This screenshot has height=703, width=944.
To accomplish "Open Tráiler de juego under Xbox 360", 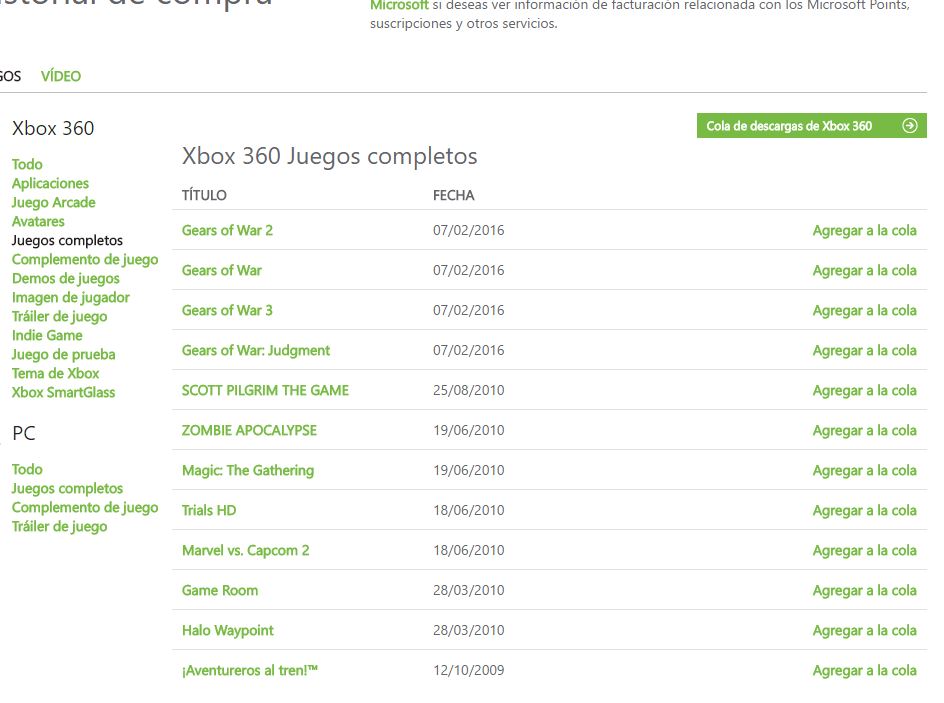I will [x=60, y=317].
